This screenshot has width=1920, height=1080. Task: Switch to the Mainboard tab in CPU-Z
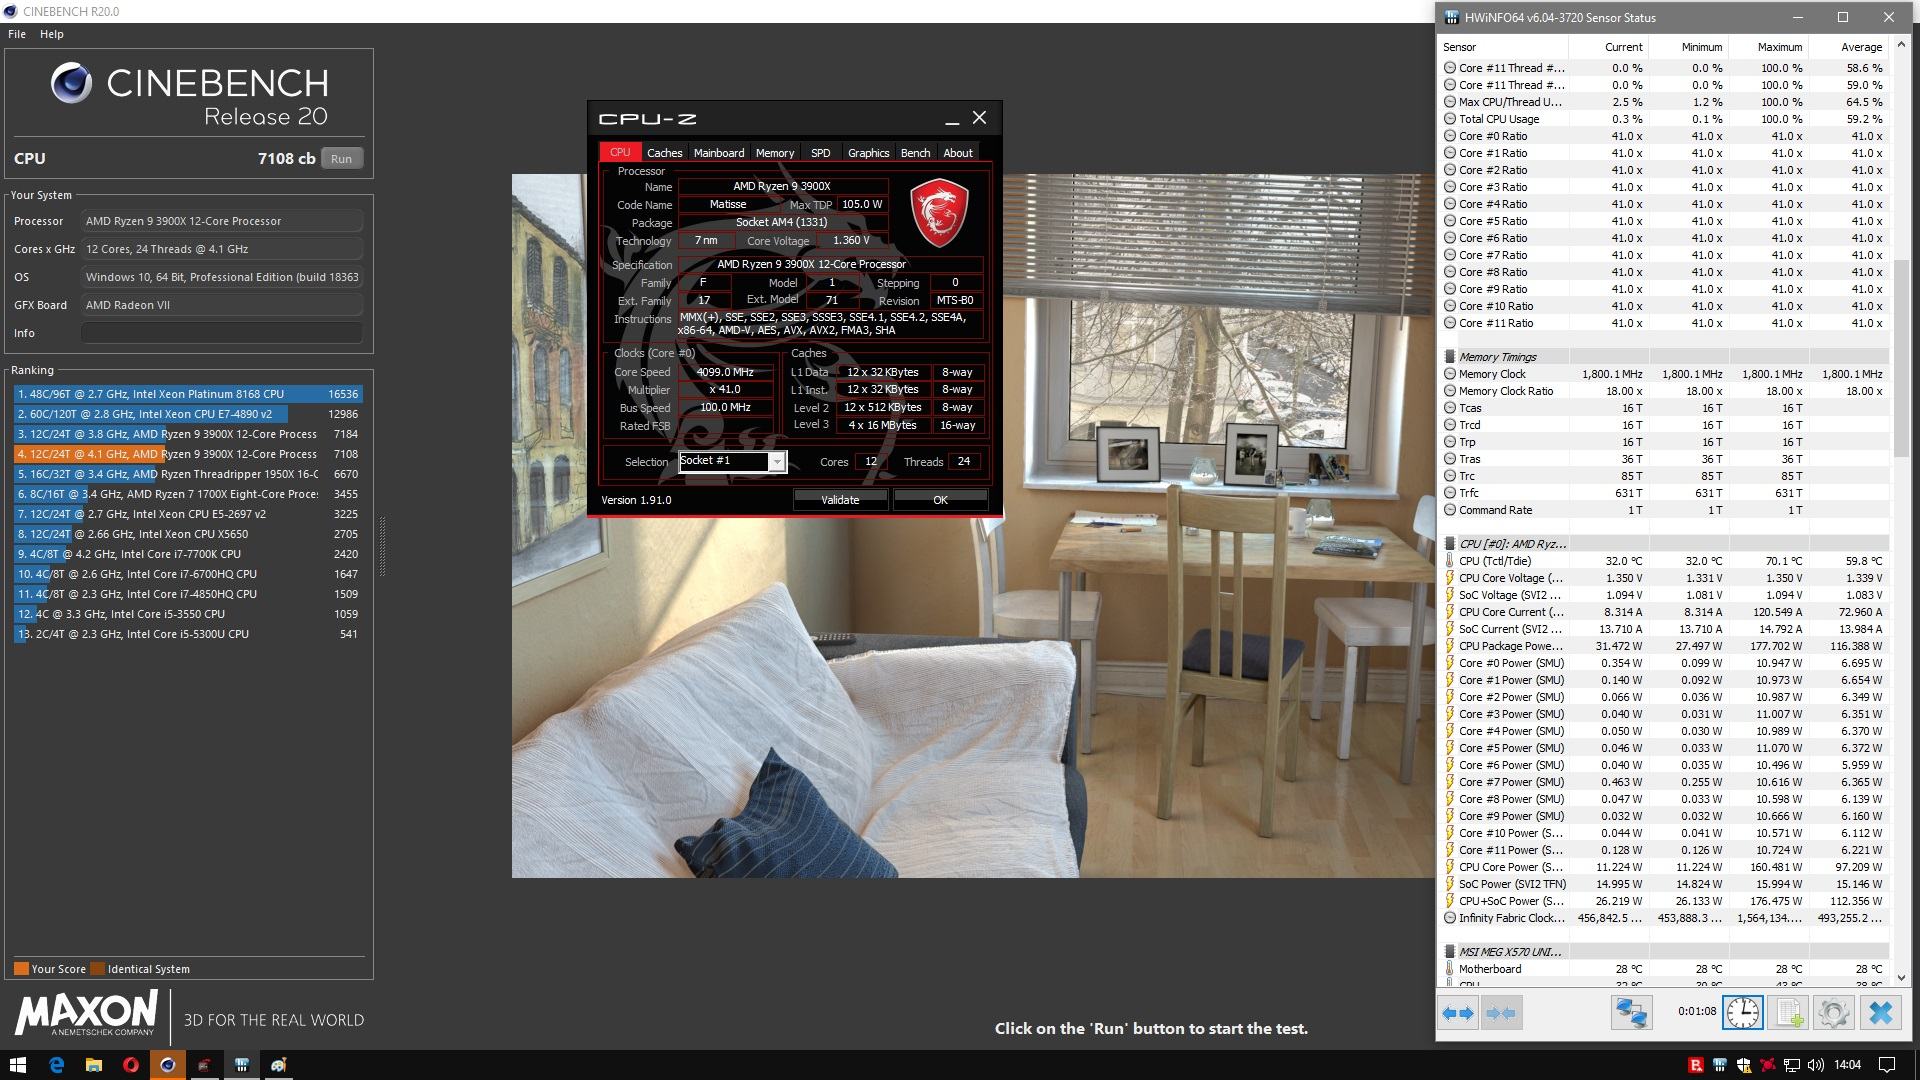coord(719,153)
